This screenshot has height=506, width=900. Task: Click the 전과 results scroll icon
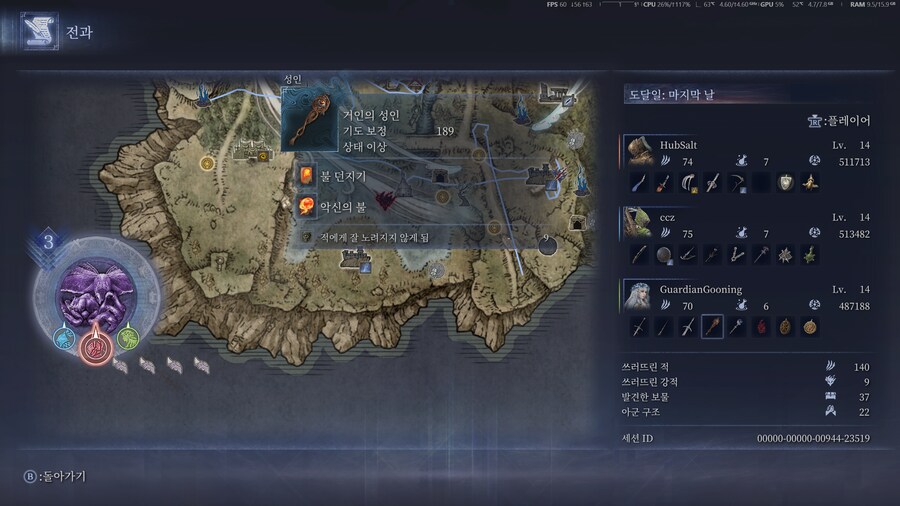click(x=39, y=32)
